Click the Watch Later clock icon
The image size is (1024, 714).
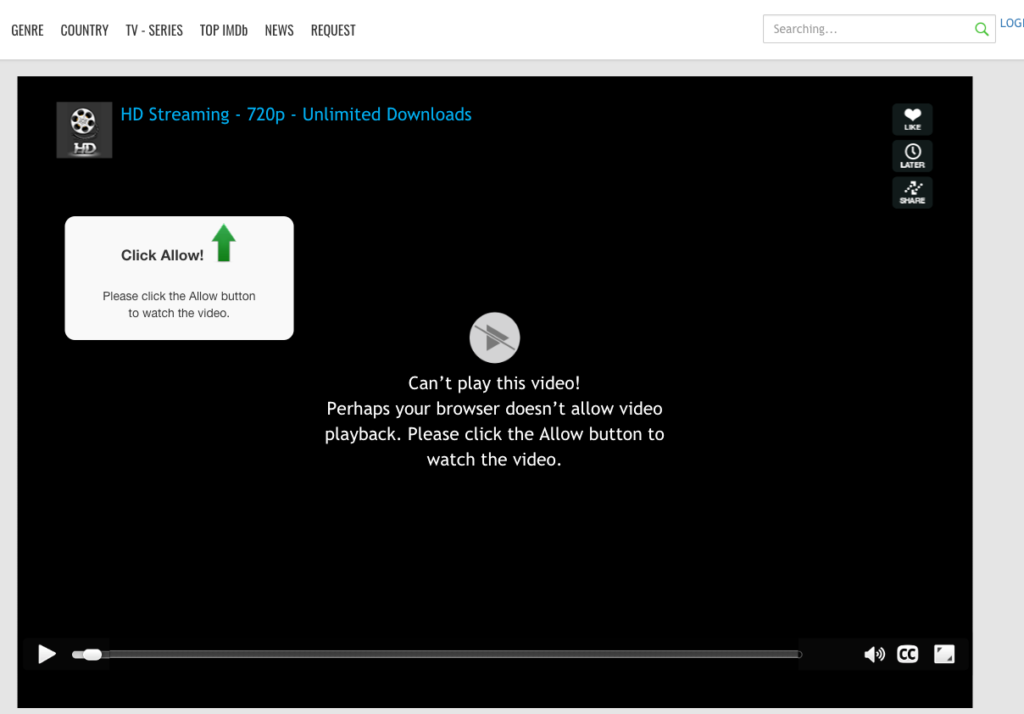[912, 156]
